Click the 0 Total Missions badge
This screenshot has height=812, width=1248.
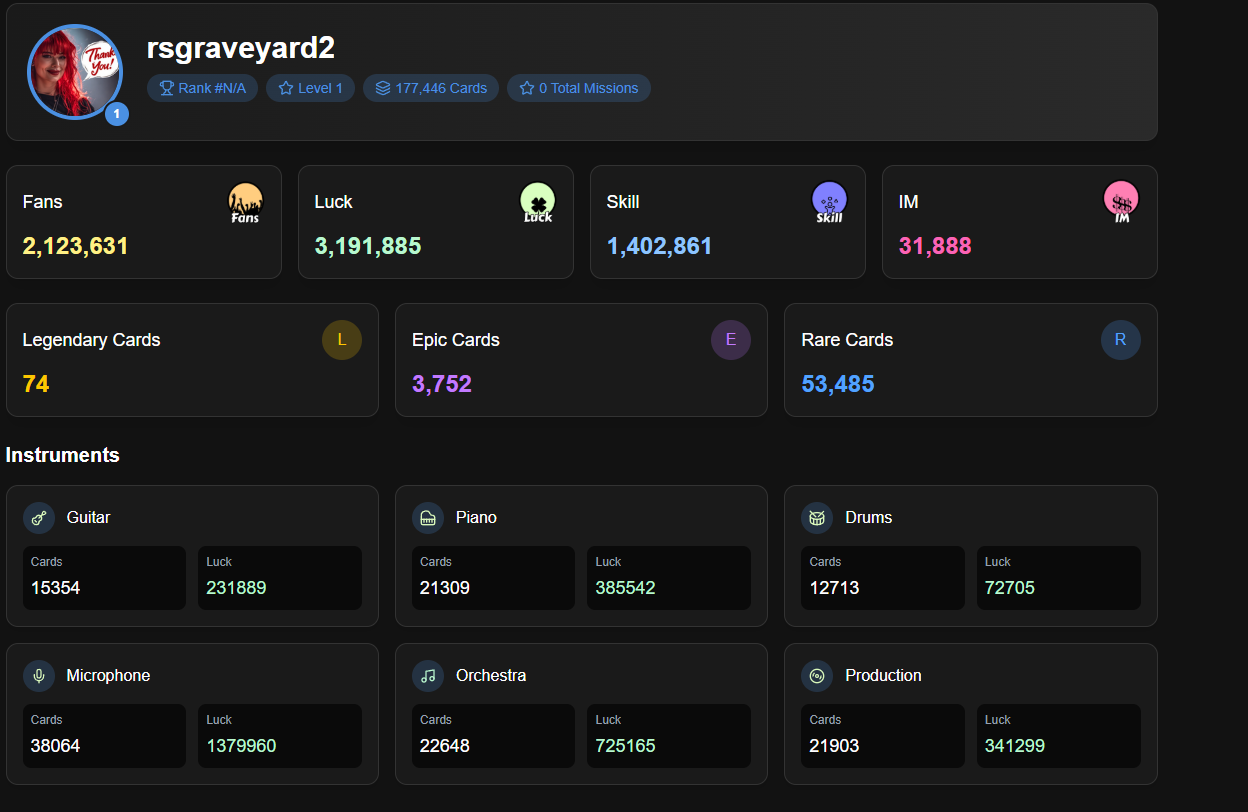click(x=579, y=88)
